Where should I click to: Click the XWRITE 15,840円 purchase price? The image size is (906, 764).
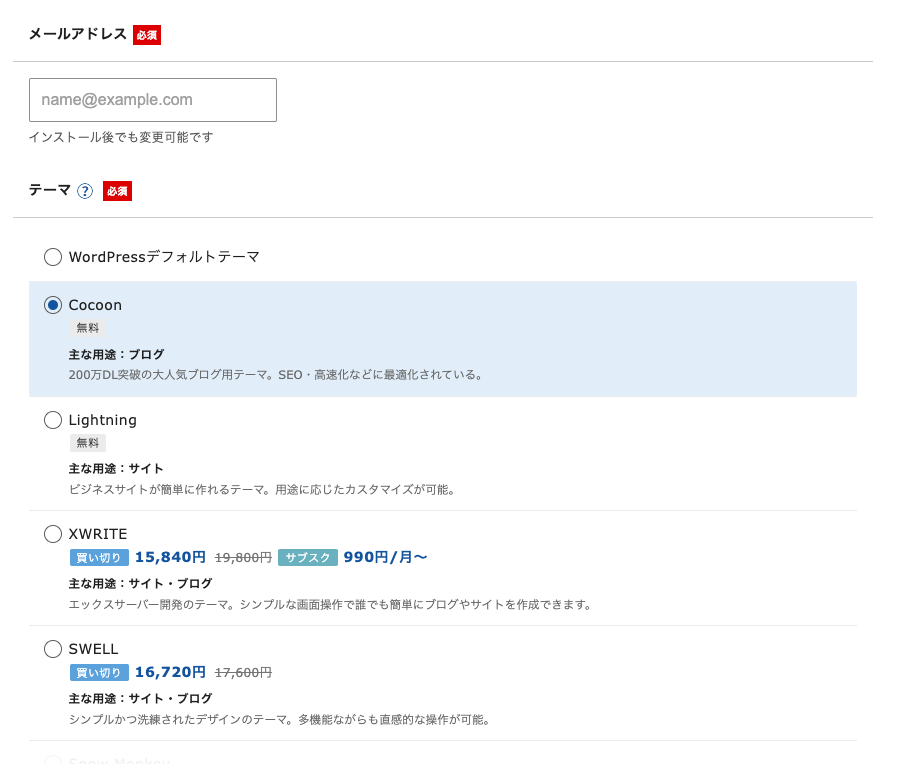click(170, 557)
